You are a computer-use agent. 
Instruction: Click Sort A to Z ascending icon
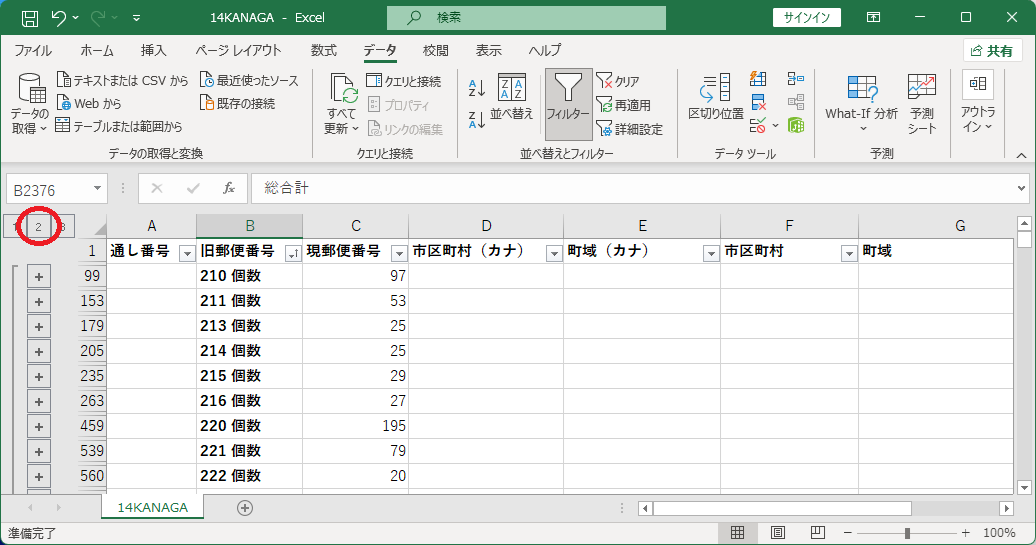click(x=477, y=87)
